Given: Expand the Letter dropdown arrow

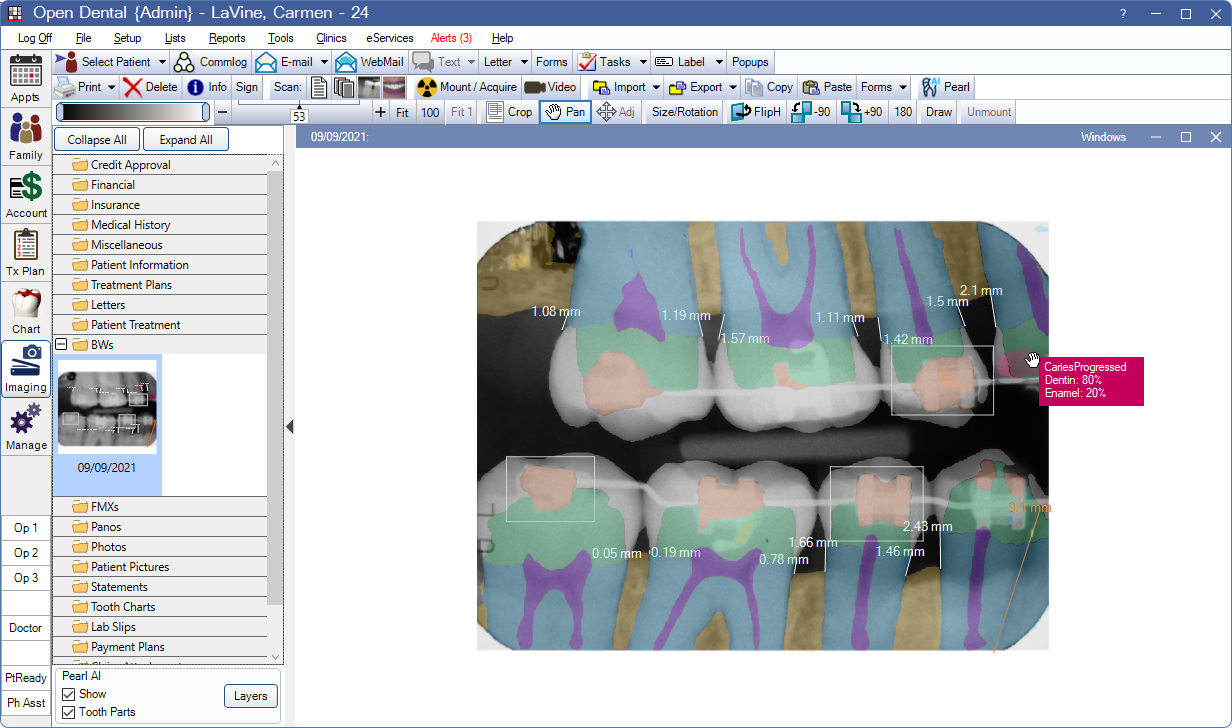Looking at the screenshot, I should point(522,62).
